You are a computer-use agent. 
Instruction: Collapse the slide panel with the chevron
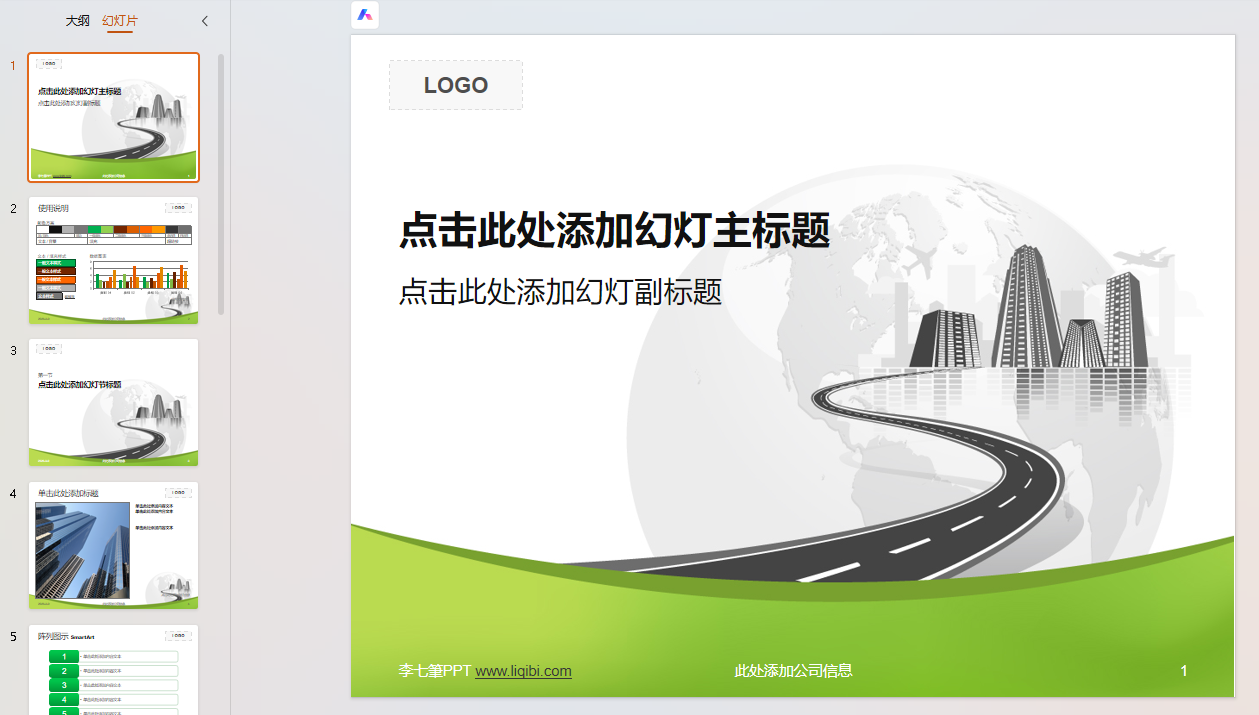(x=205, y=21)
